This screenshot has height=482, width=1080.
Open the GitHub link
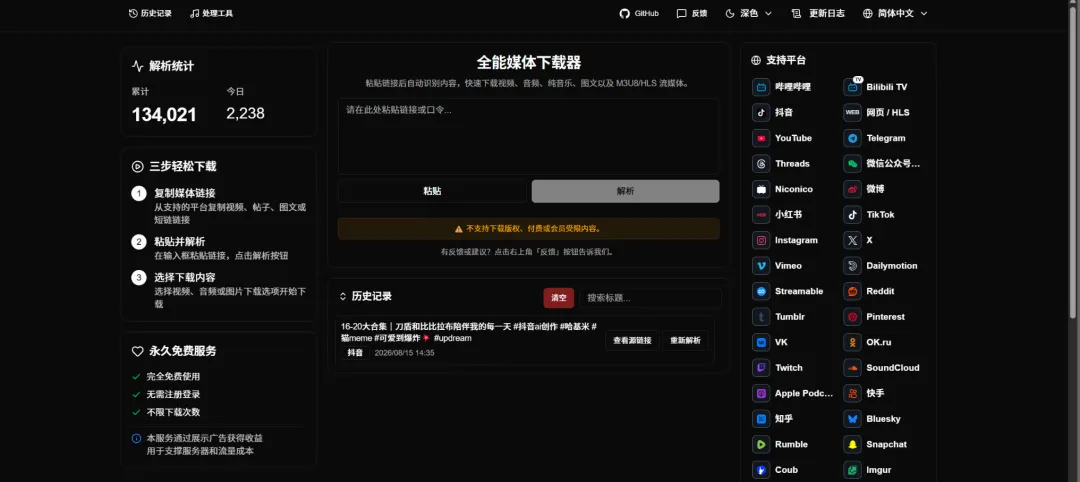coord(639,13)
